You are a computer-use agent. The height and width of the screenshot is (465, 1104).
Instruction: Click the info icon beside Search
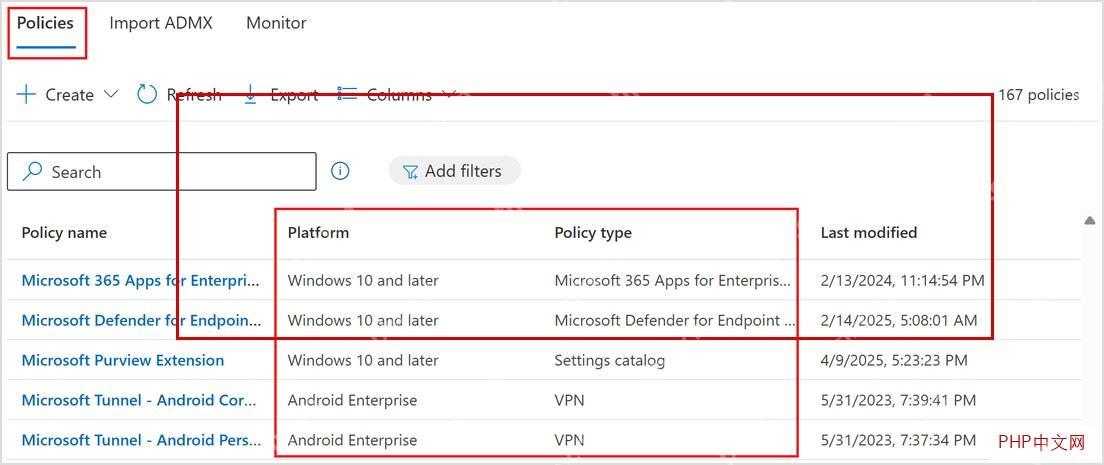[x=340, y=171]
